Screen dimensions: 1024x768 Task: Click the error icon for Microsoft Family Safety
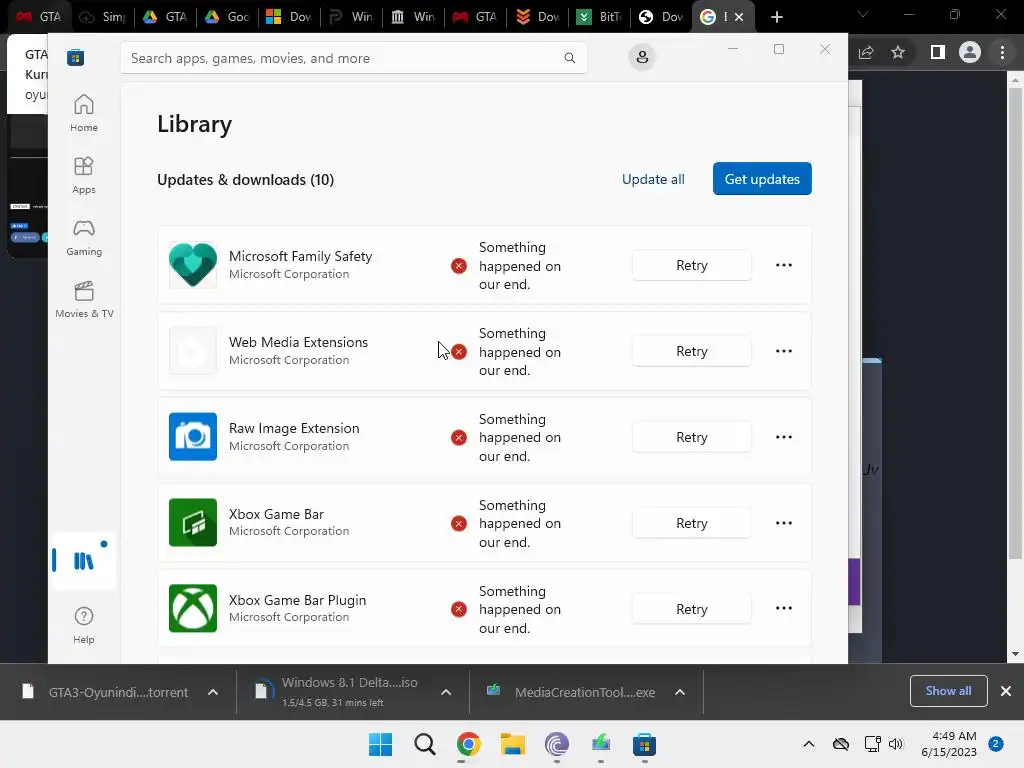pos(458,266)
